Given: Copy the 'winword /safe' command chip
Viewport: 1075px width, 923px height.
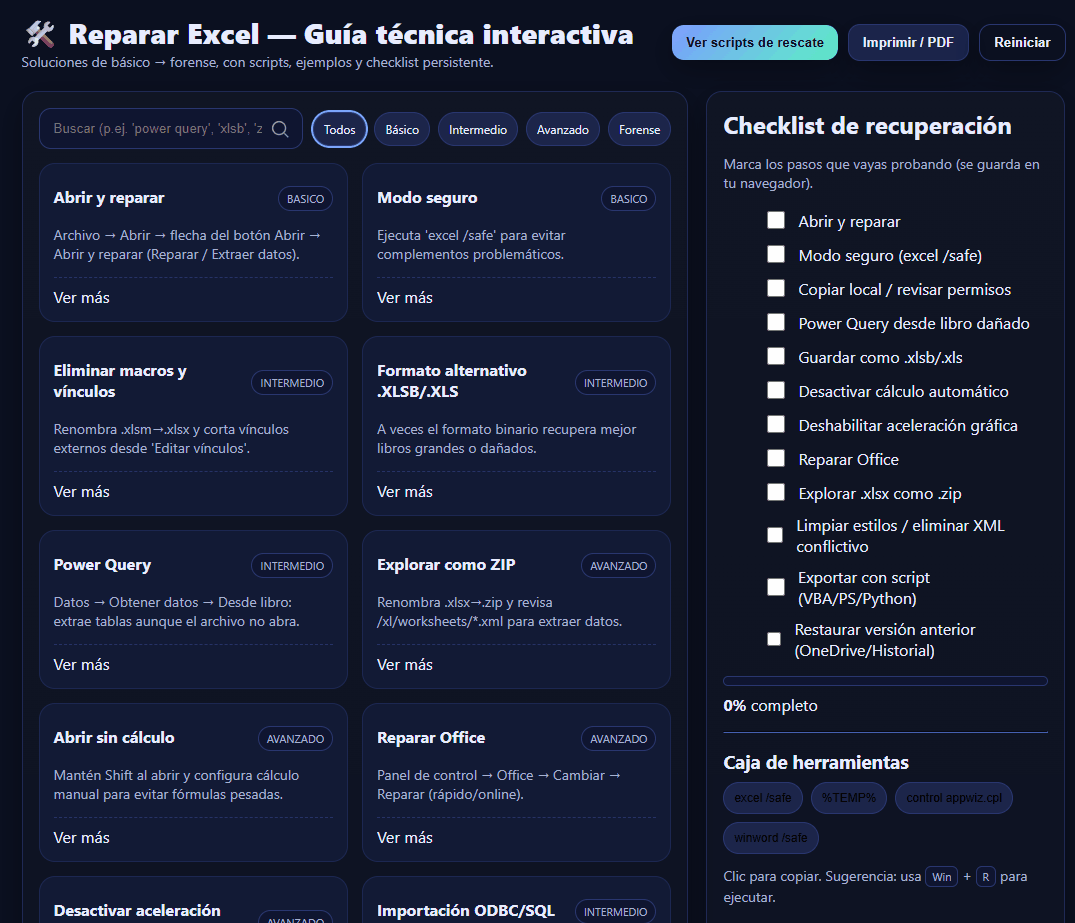Looking at the screenshot, I should tap(771, 838).
